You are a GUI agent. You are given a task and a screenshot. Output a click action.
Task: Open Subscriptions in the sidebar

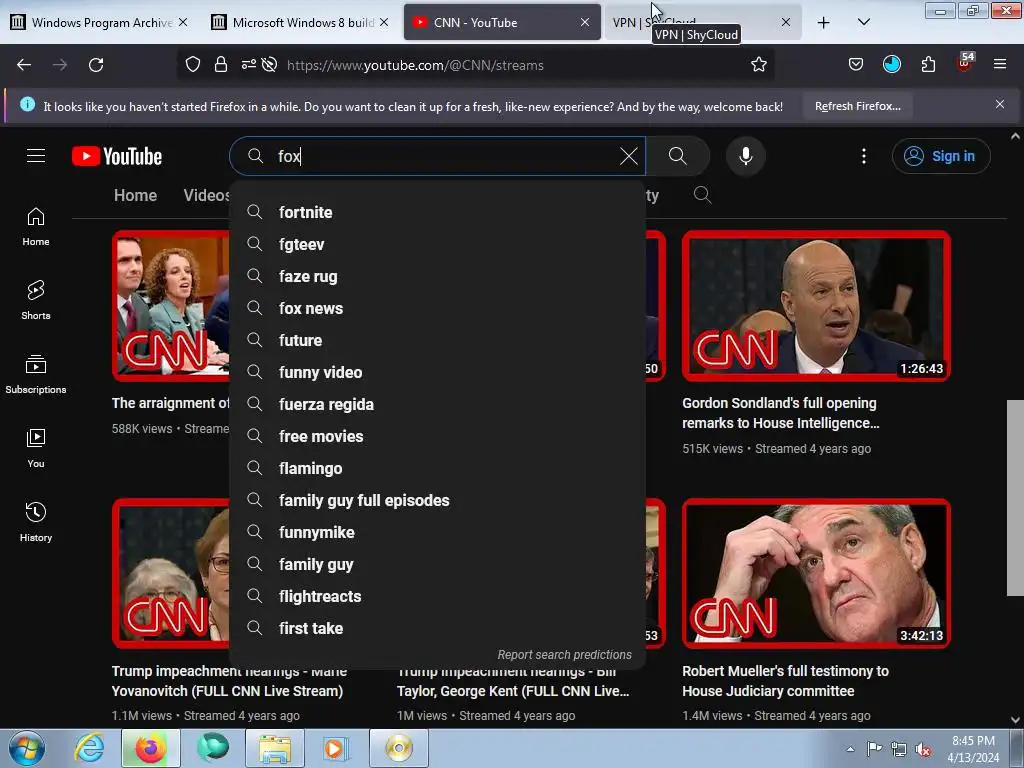click(x=36, y=374)
